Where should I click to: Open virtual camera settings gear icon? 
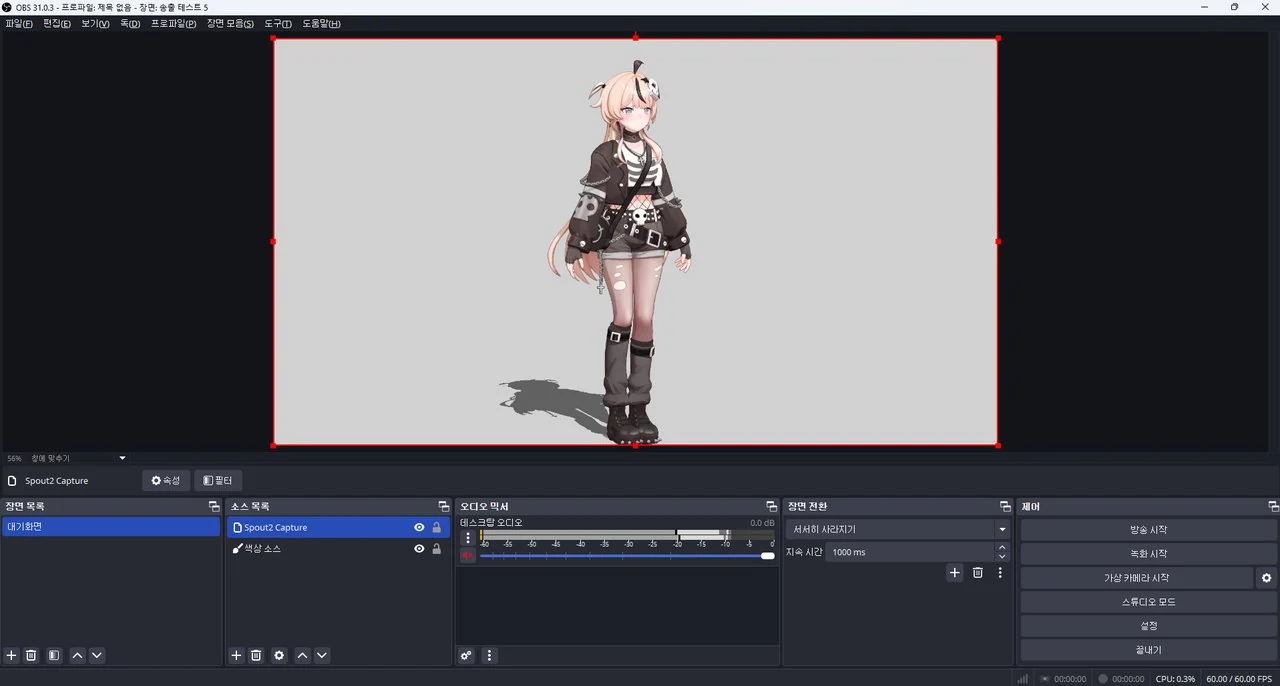tap(1267, 578)
